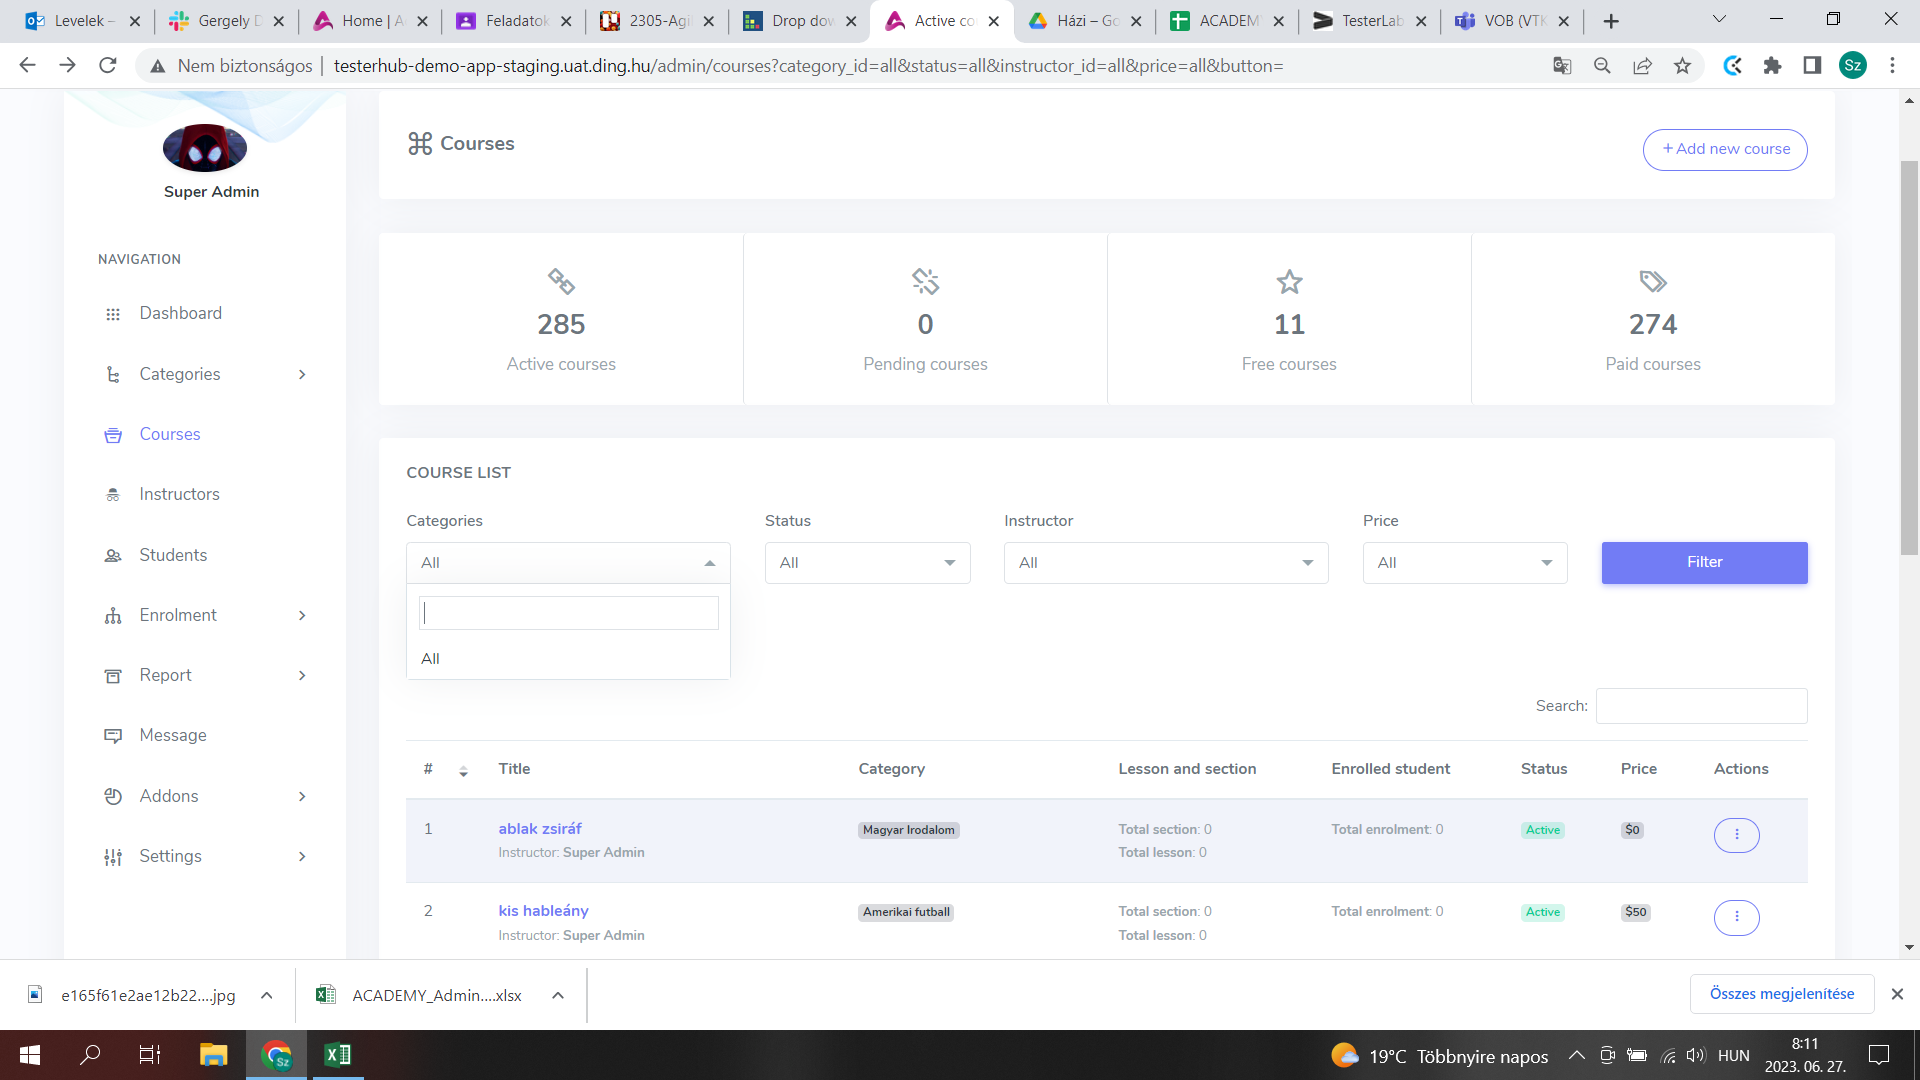Sort table by the # column arrows
Screen dimensions: 1920x1080
click(463, 771)
